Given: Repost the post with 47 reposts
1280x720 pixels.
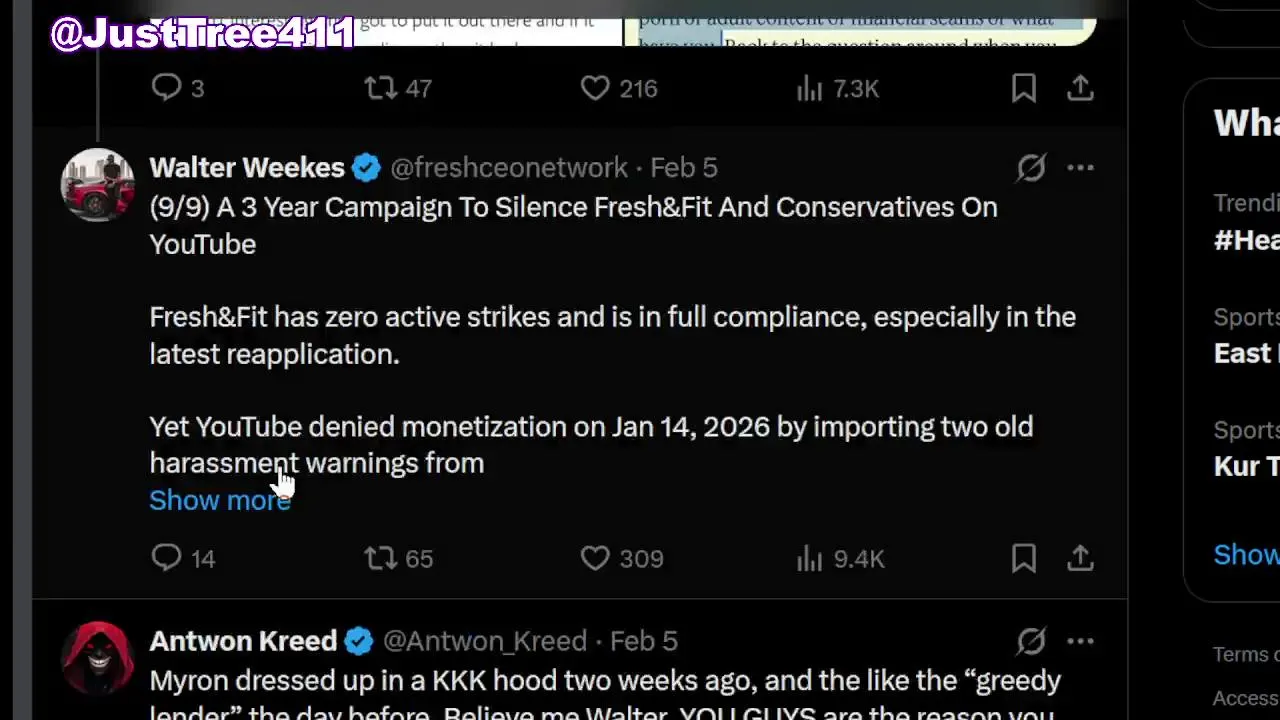Looking at the screenshot, I should pyautogui.click(x=381, y=88).
